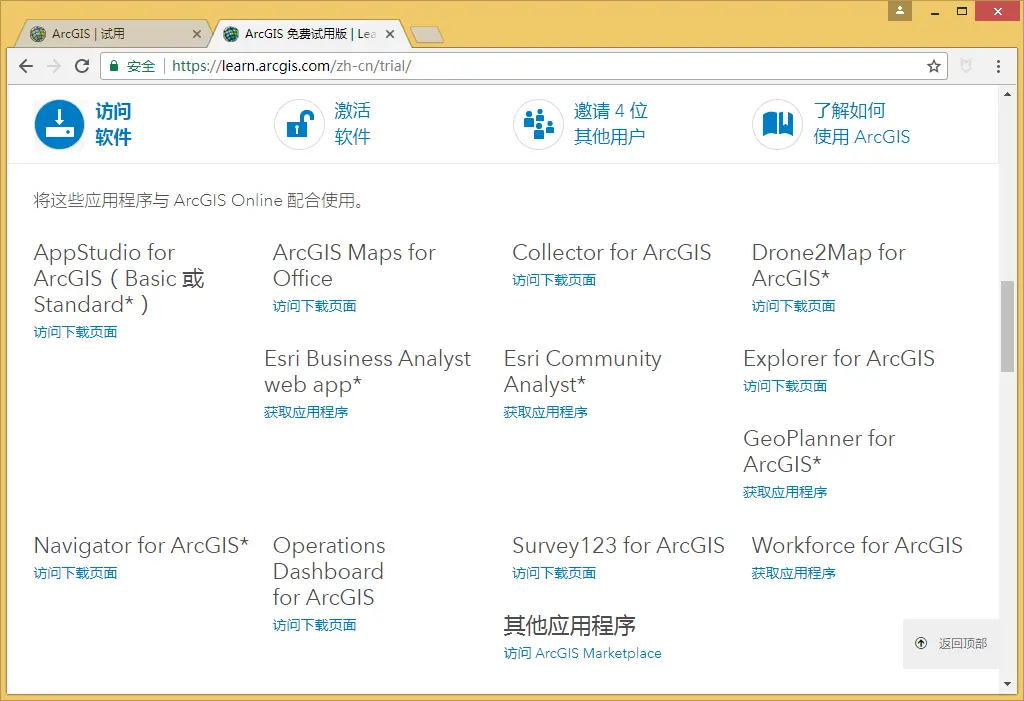
Task: Open Chrome three-dot menu
Action: pos(998,66)
